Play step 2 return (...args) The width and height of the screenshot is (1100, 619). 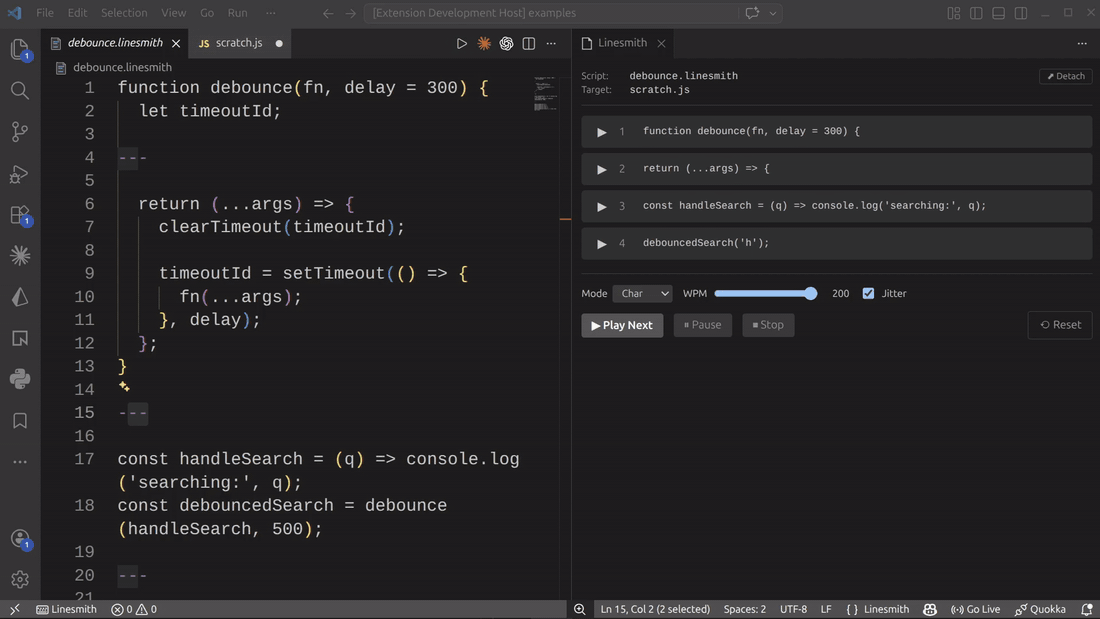tap(601, 169)
